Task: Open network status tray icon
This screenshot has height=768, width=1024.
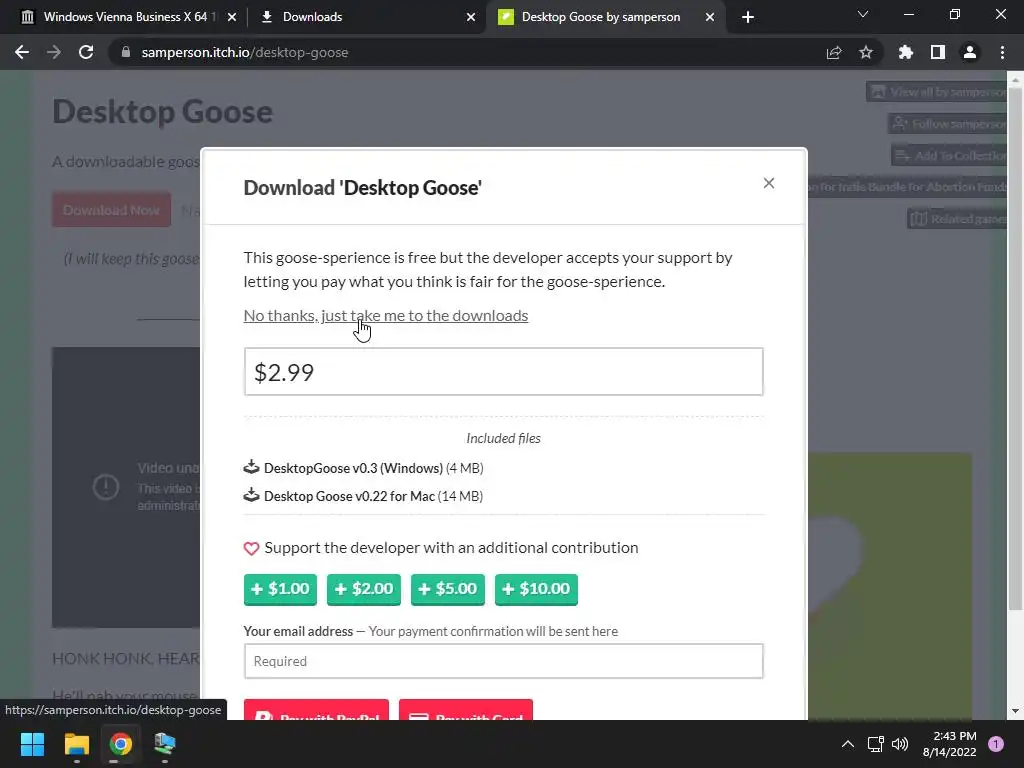Action: click(875, 744)
